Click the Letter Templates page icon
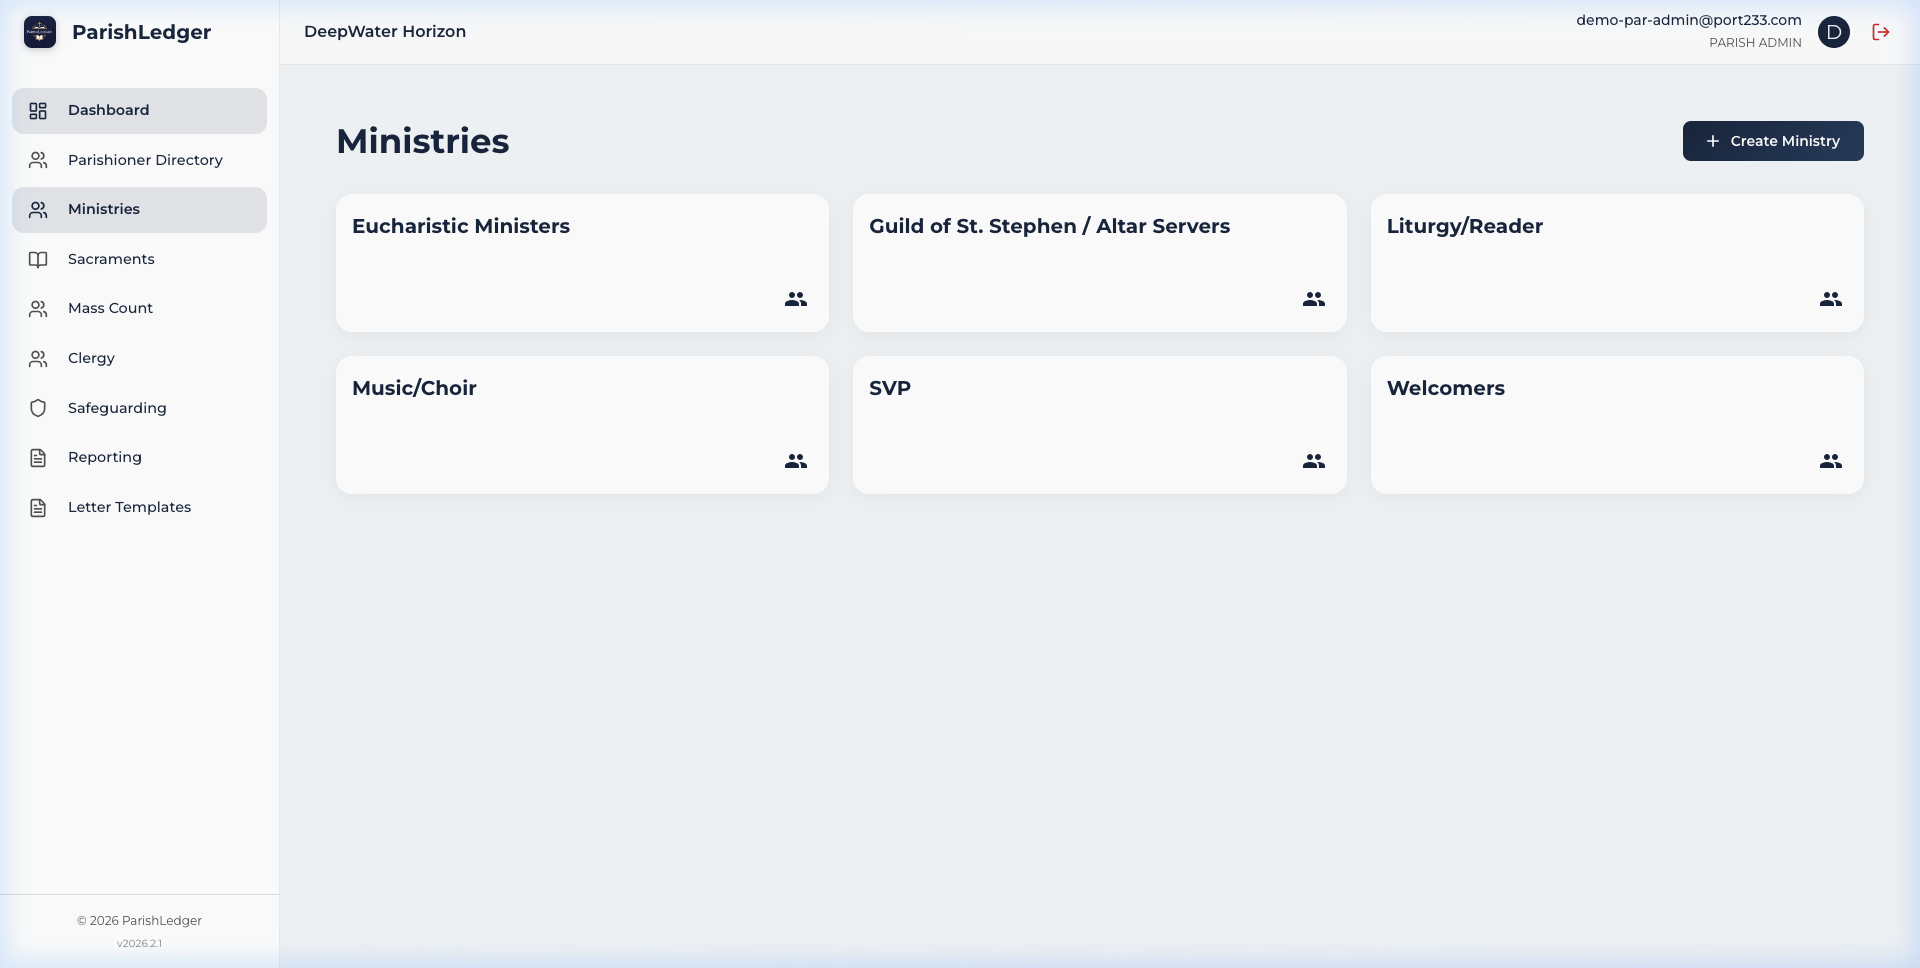The width and height of the screenshot is (1920, 968). tap(38, 507)
